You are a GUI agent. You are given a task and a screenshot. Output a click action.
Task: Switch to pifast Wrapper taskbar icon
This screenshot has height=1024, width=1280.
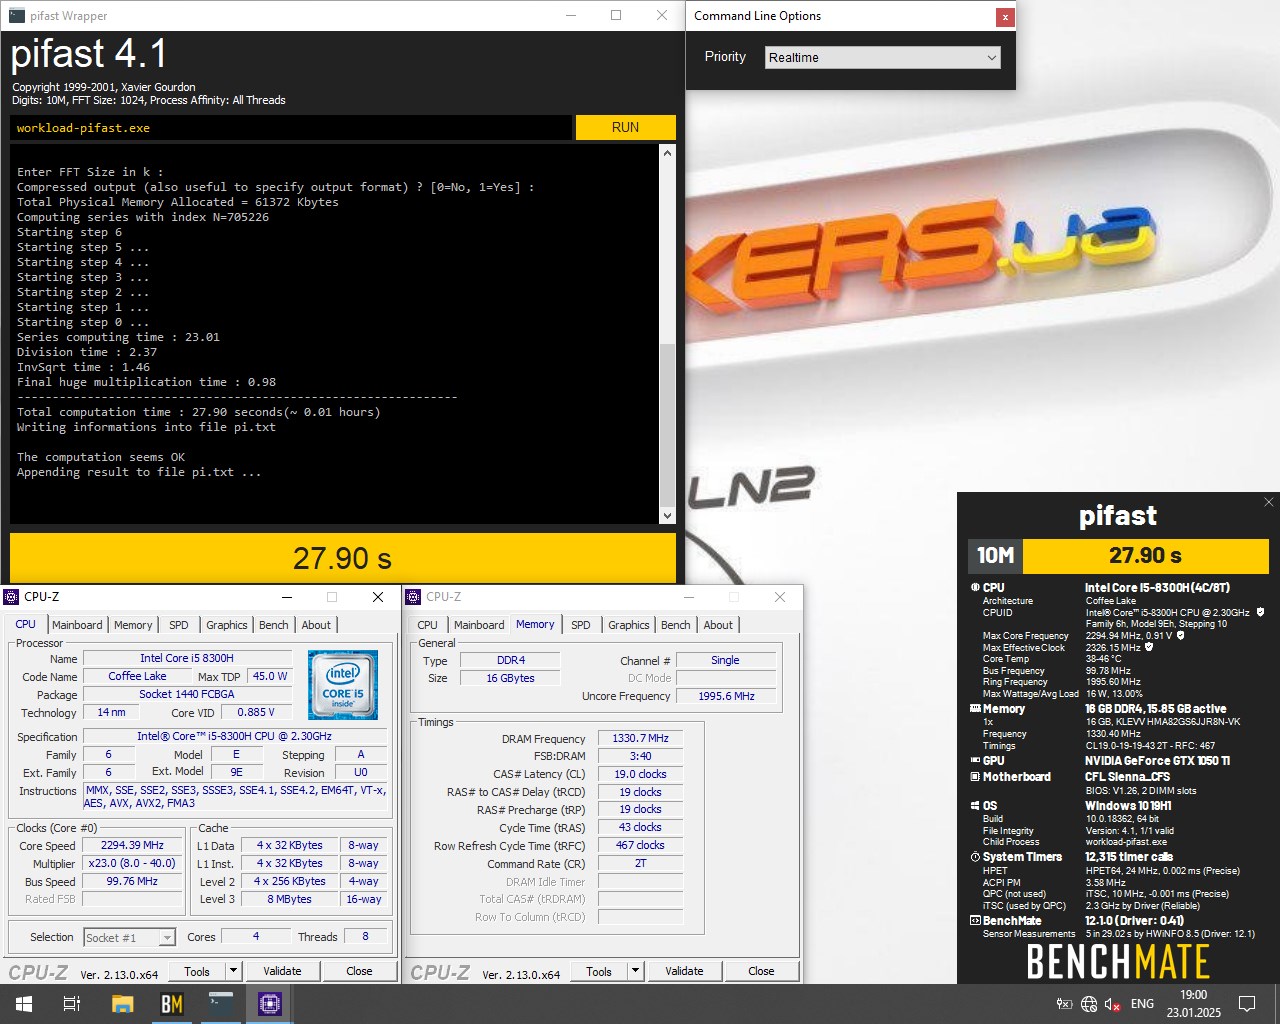[x=221, y=1004]
